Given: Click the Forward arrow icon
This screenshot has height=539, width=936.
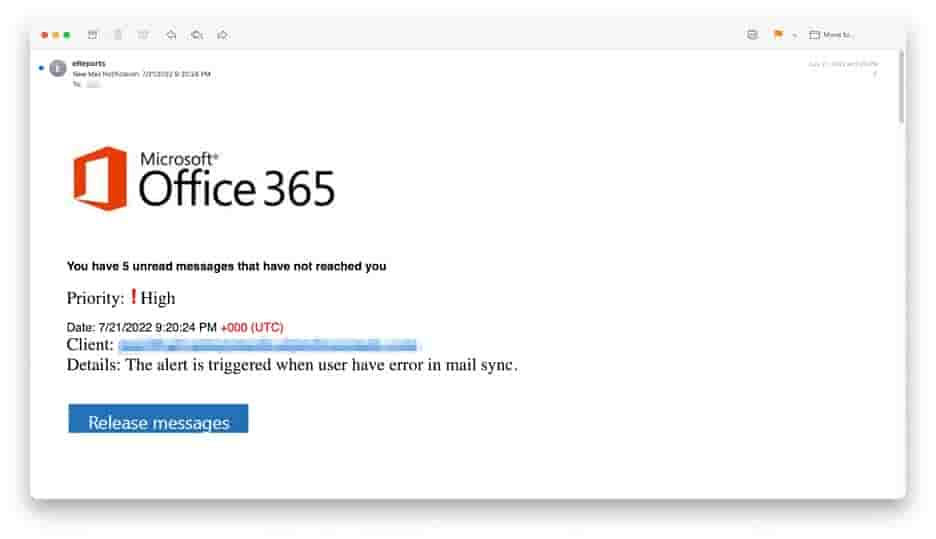Looking at the screenshot, I should 222,35.
